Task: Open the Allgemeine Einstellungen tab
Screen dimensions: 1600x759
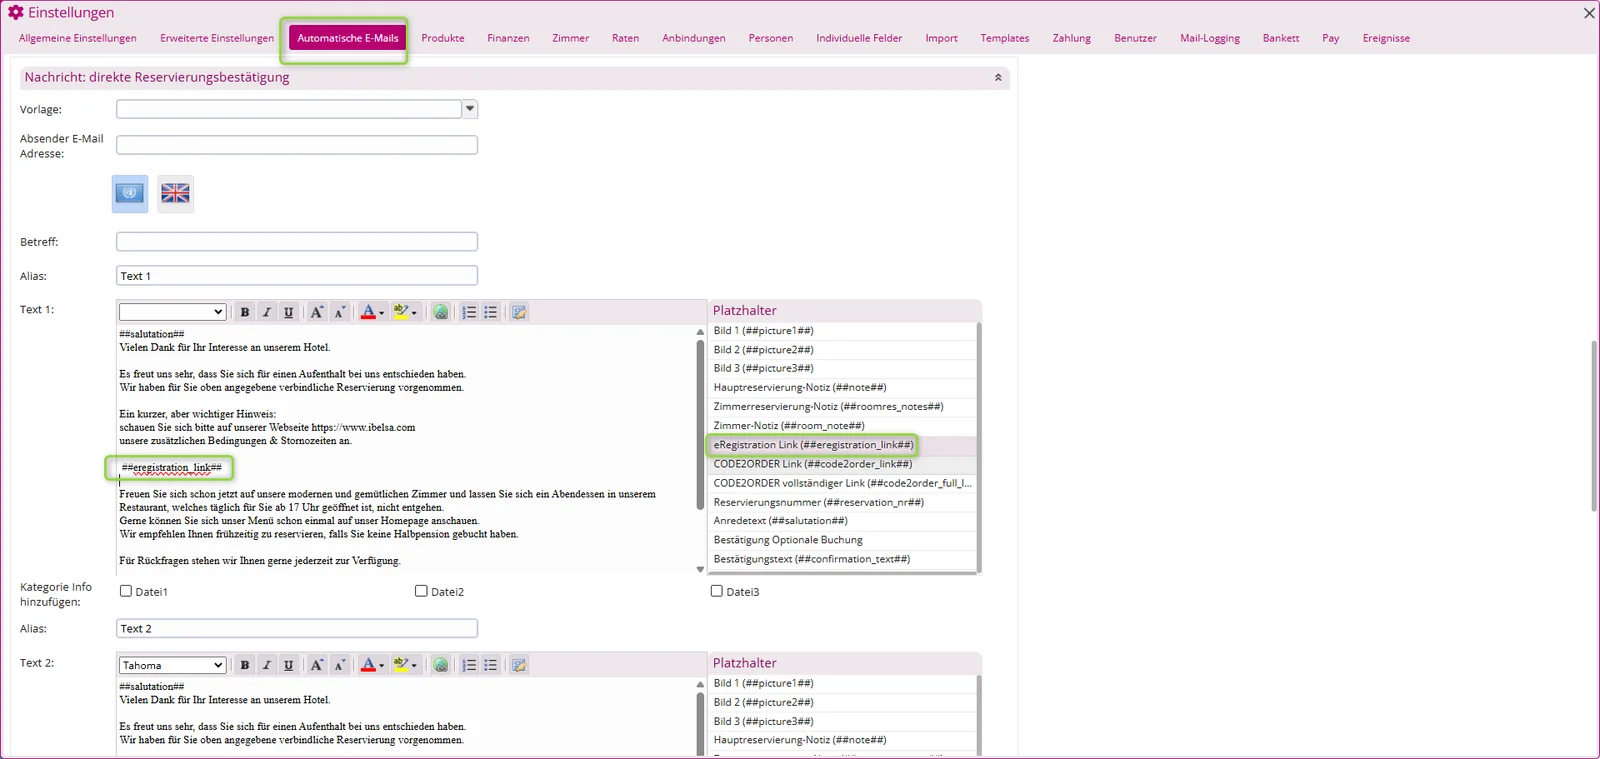Action: click(78, 38)
